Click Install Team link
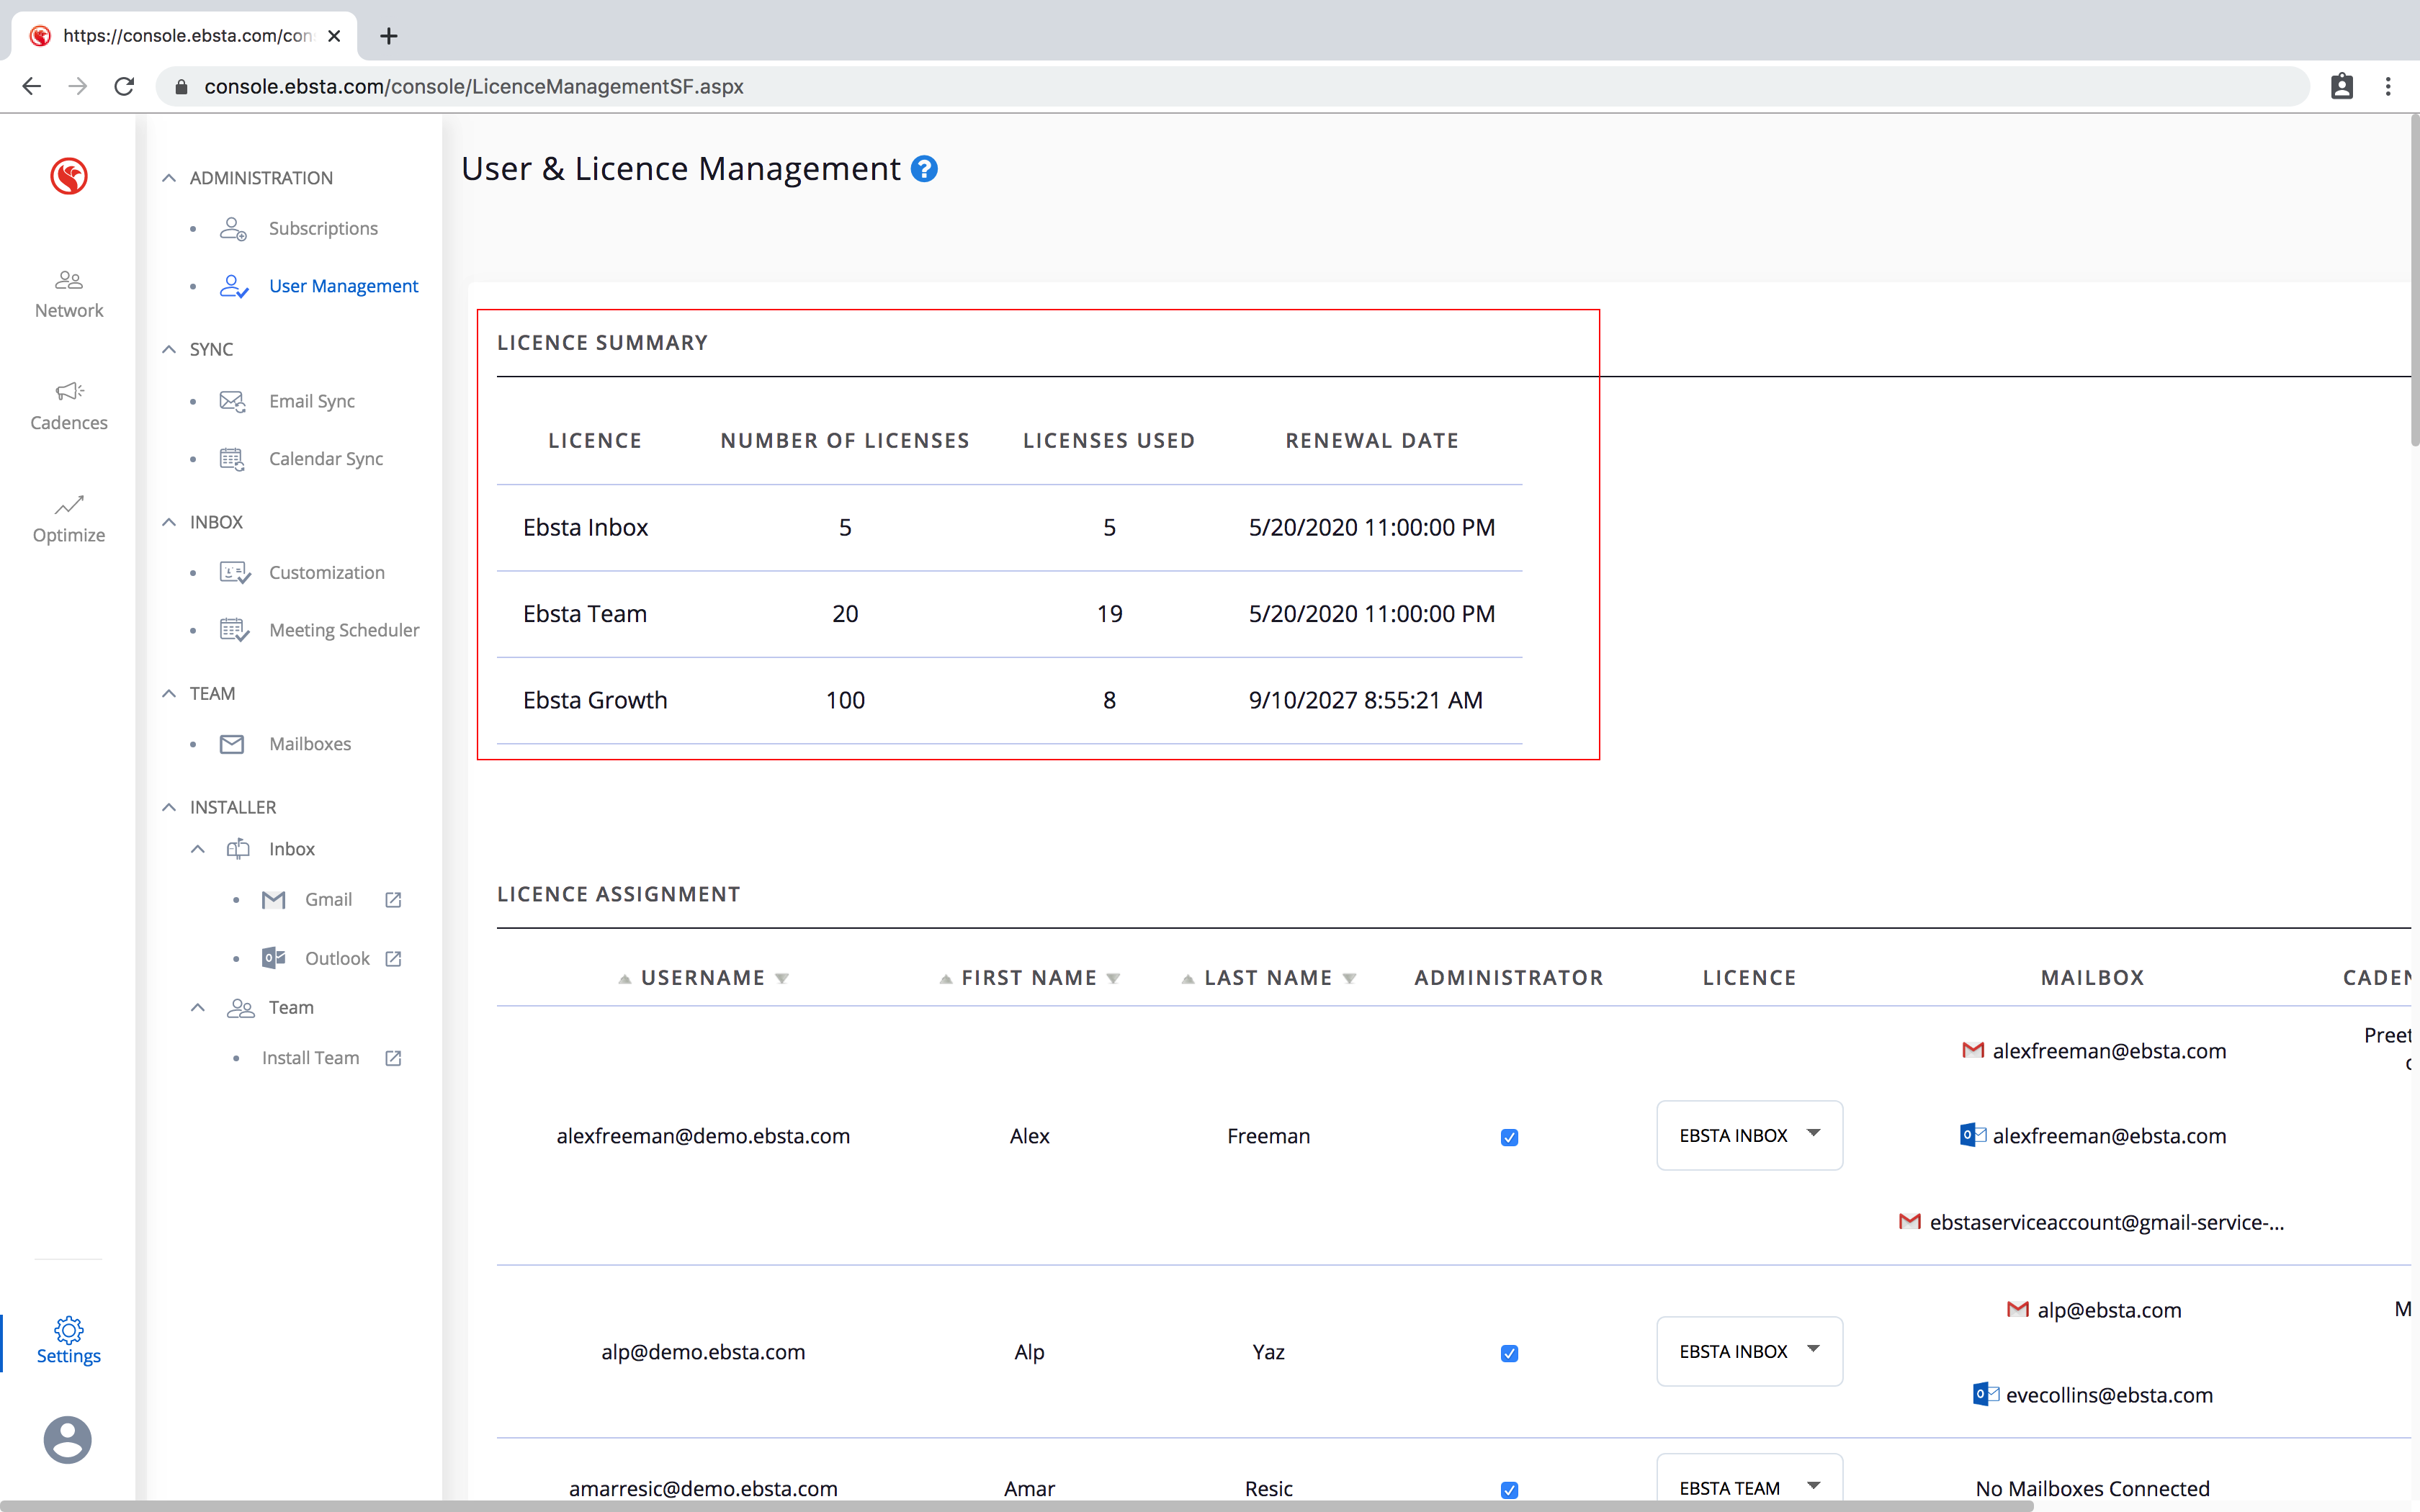Image resolution: width=2420 pixels, height=1512 pixels. coord(310,1058)
